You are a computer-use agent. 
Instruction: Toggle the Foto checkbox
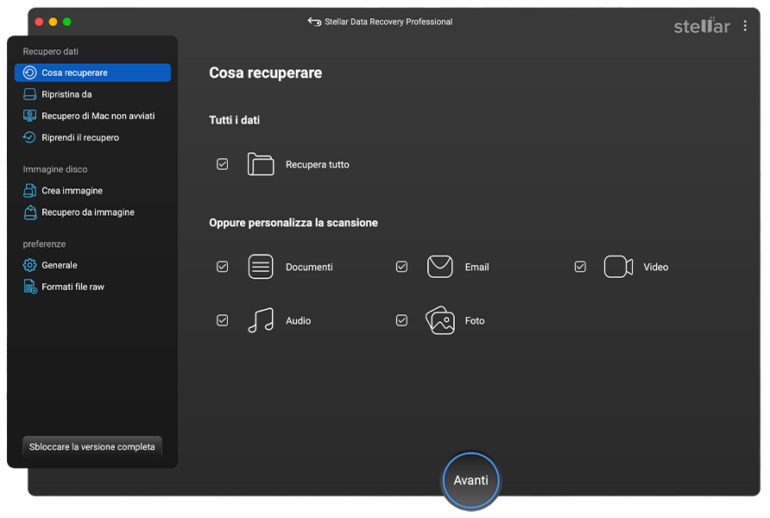coord(402,321)
